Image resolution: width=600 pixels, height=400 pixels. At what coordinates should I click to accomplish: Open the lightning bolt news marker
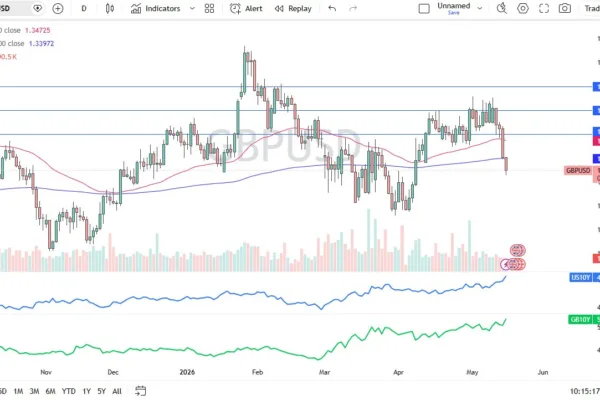(x=506, y=264)
